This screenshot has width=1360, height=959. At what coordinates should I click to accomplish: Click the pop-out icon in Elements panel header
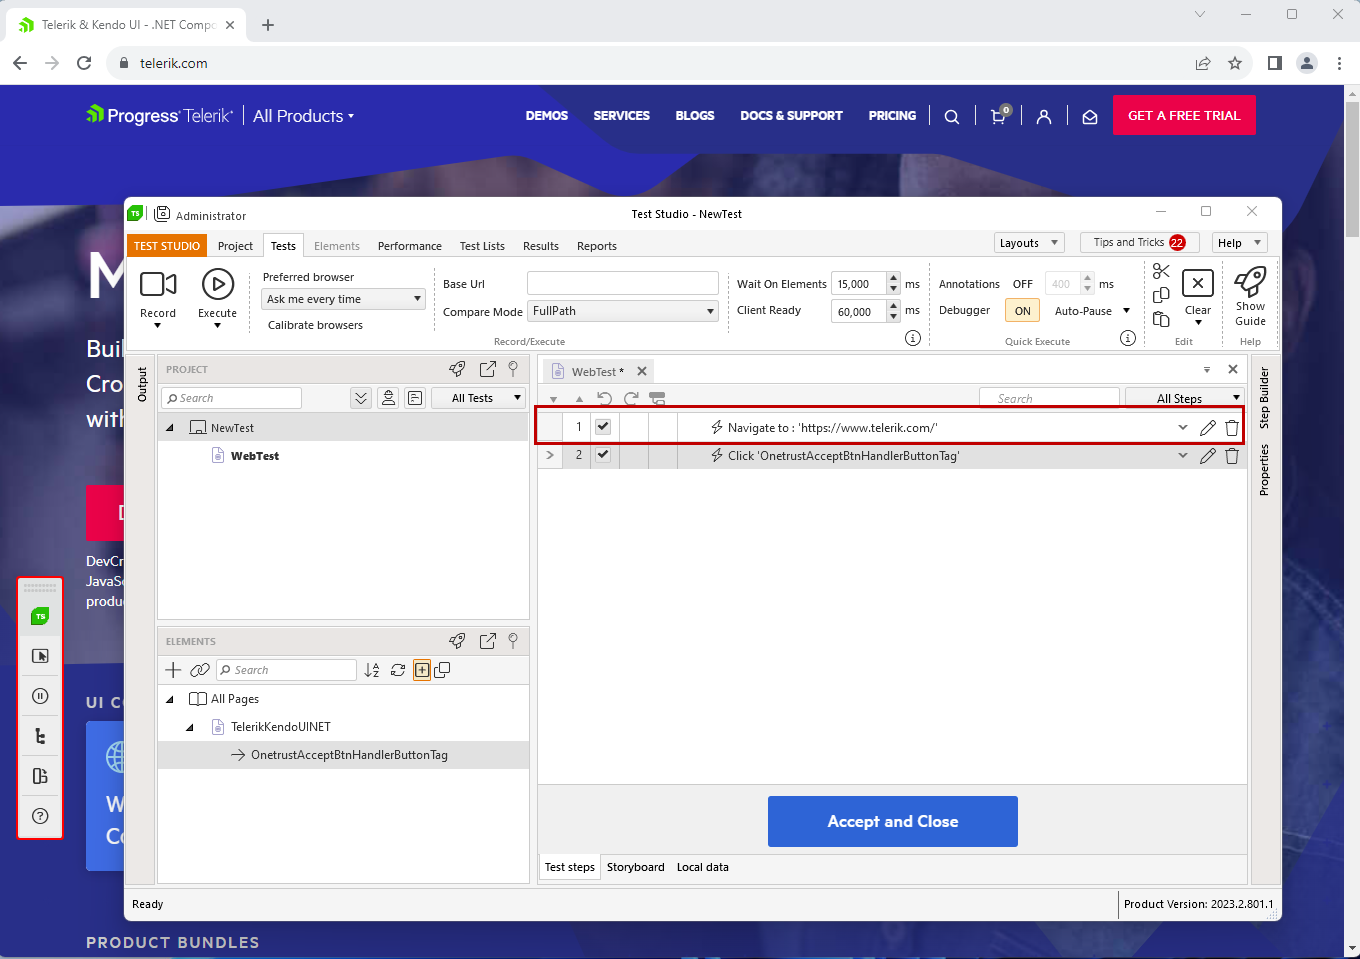coord(488,641)
